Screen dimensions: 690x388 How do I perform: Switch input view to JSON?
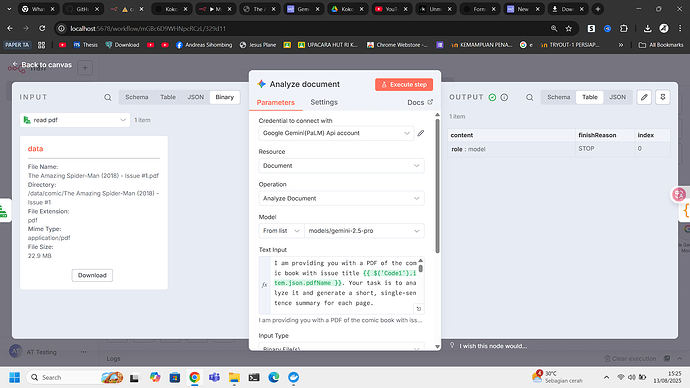click(x=195, y=97)
